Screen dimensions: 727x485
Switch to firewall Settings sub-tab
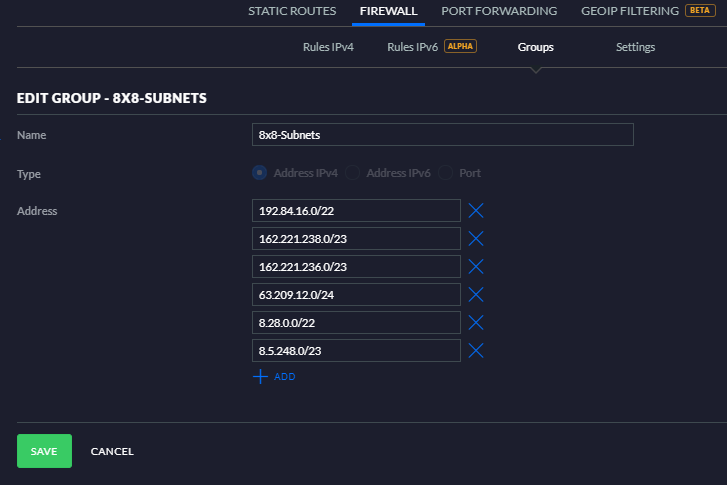635,47
